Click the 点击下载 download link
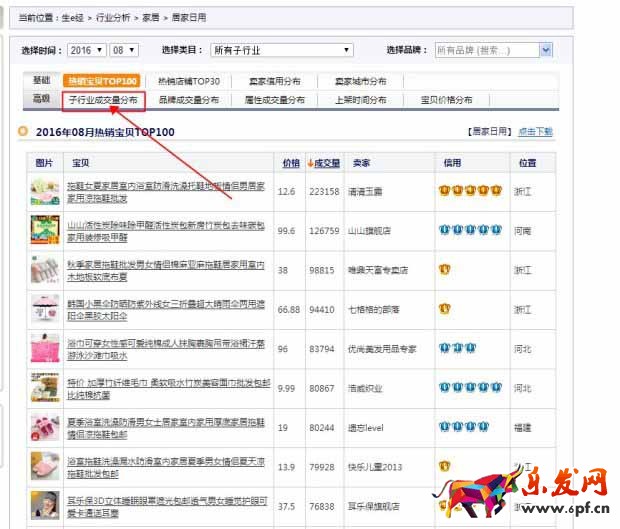Viewport: 620px width, 529px height. point(535,132)
